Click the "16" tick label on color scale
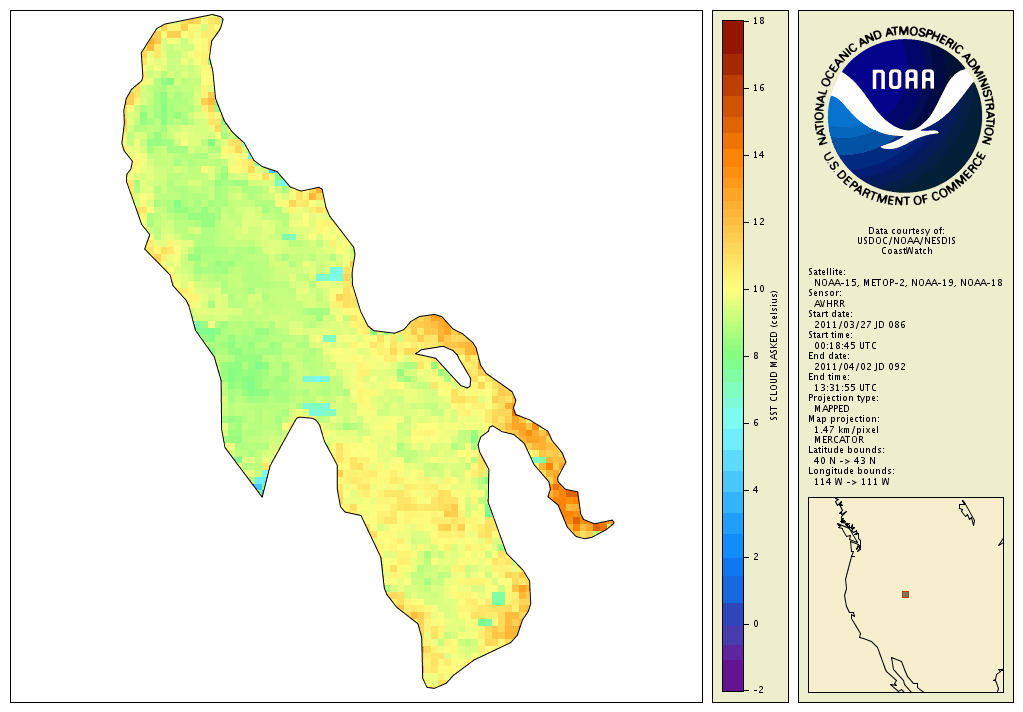This screenshot has height=712, width=1023. 758,87
